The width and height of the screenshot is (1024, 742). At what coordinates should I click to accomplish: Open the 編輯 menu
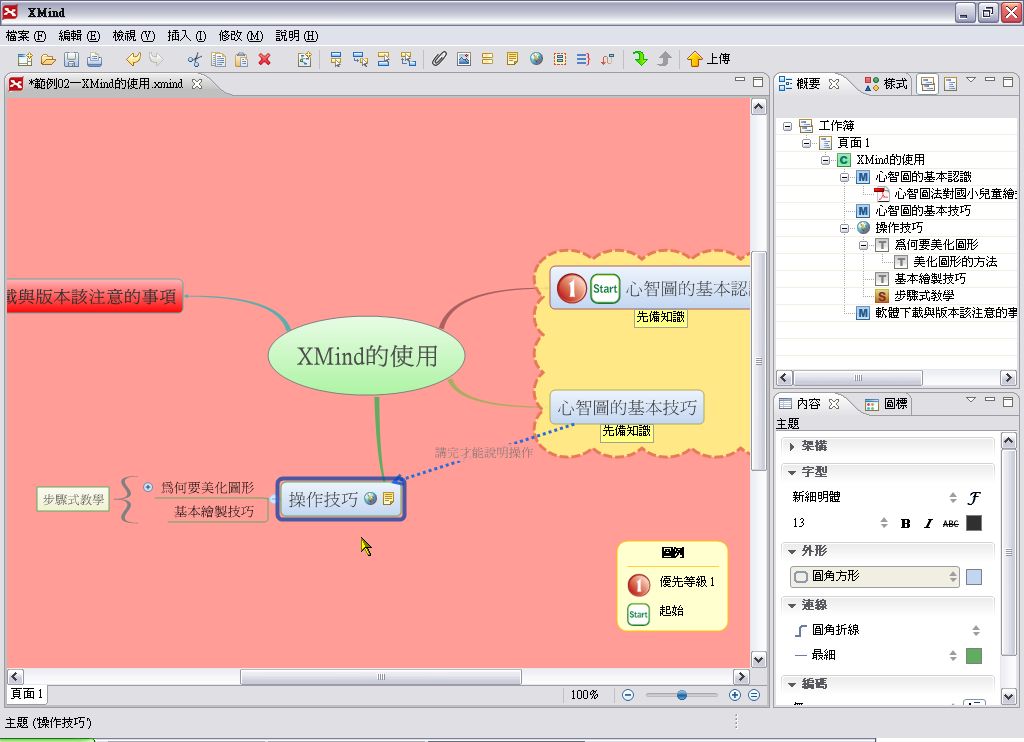[x=79, y=36]
